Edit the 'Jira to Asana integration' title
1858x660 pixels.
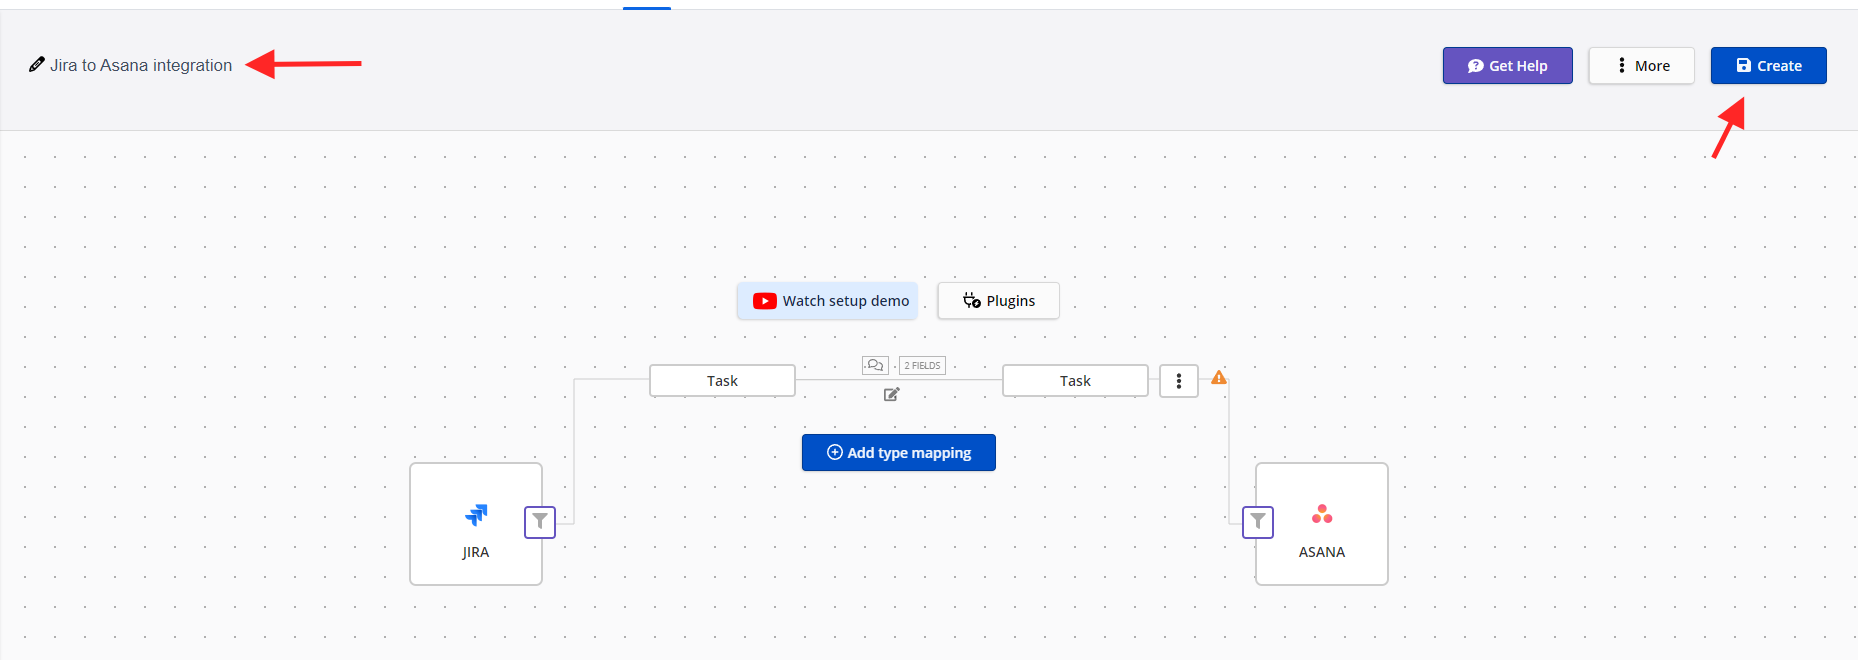141,65
